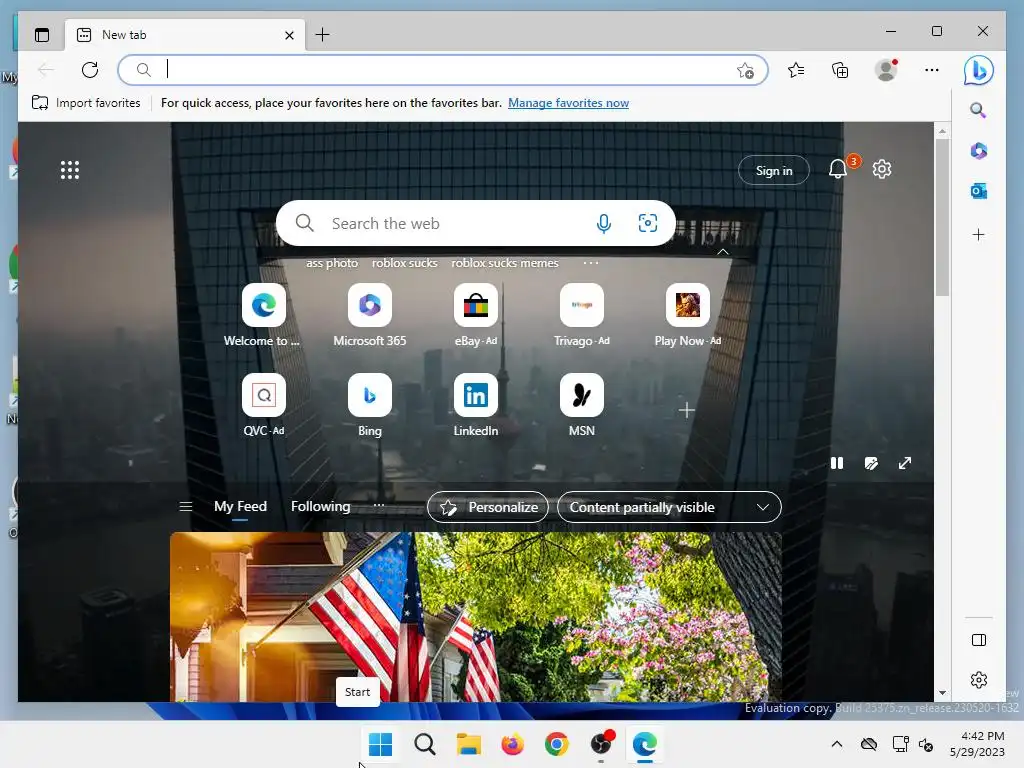
Task: Start visual image search
Action: click(x=648, y=223)
